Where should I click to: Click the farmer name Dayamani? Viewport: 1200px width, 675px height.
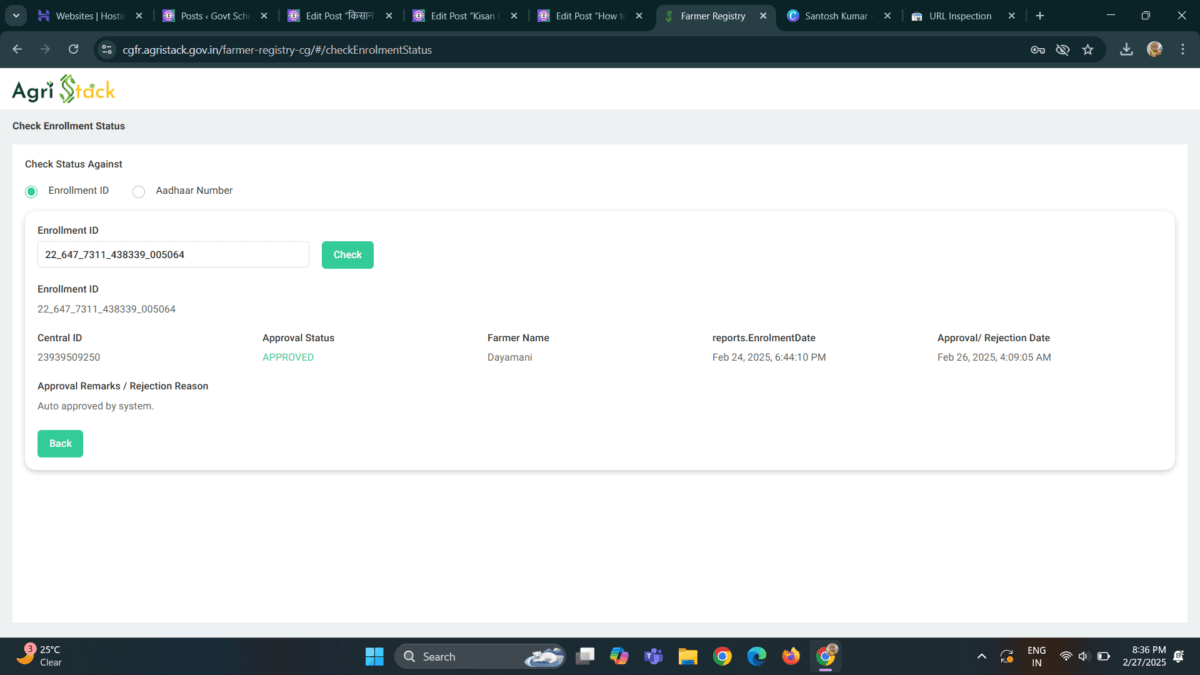point(510,357)
